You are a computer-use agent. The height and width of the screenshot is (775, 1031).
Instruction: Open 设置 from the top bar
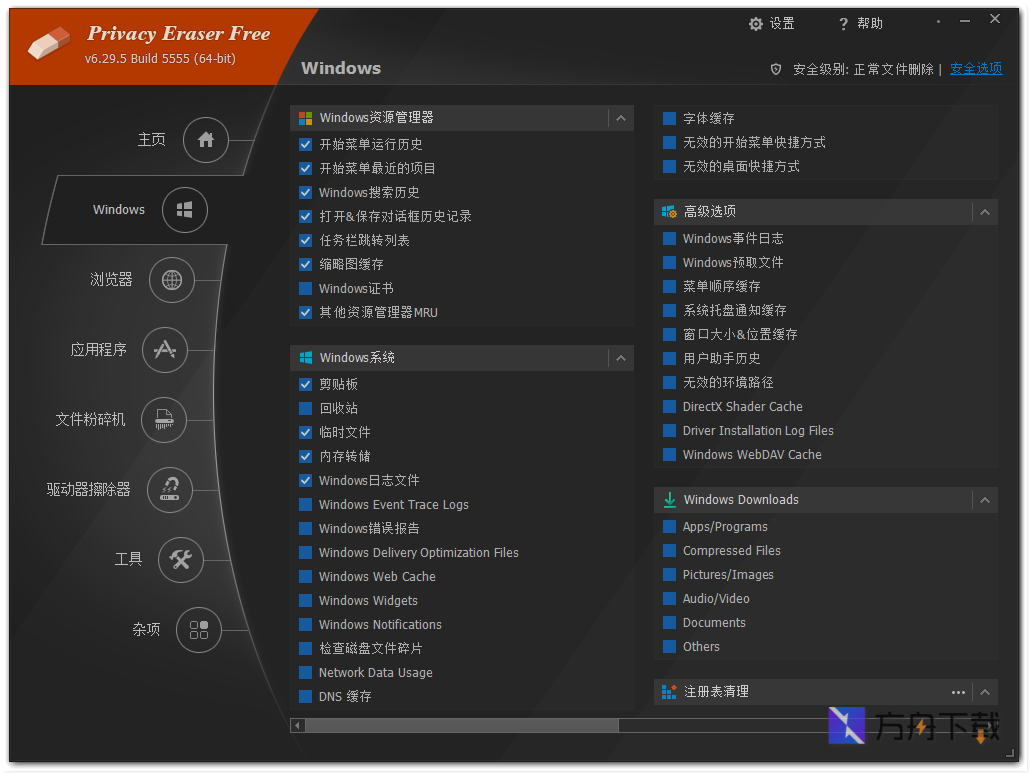tap(782, 24)
